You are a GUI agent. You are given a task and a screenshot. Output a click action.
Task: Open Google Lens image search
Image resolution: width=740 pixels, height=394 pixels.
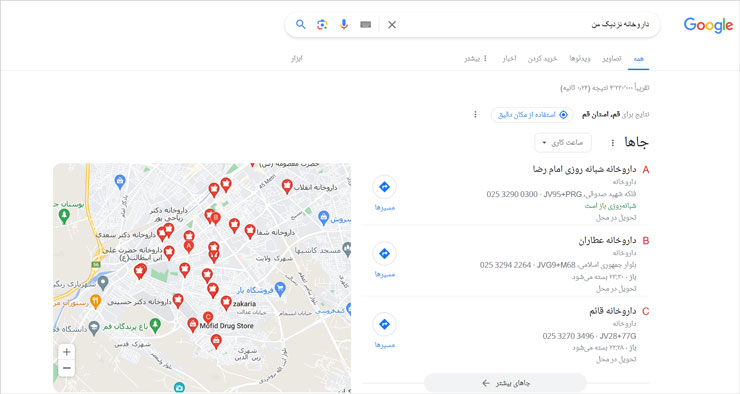322,25
